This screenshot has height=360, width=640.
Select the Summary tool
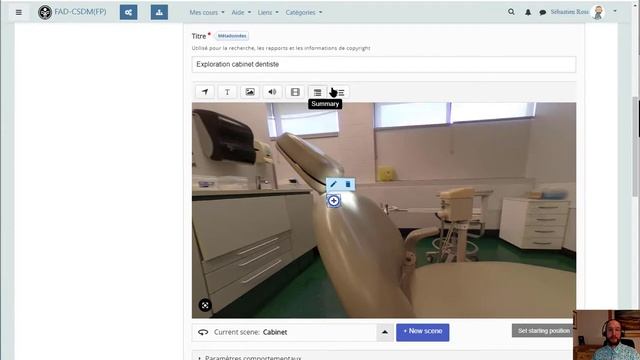[x=318, y=92]
